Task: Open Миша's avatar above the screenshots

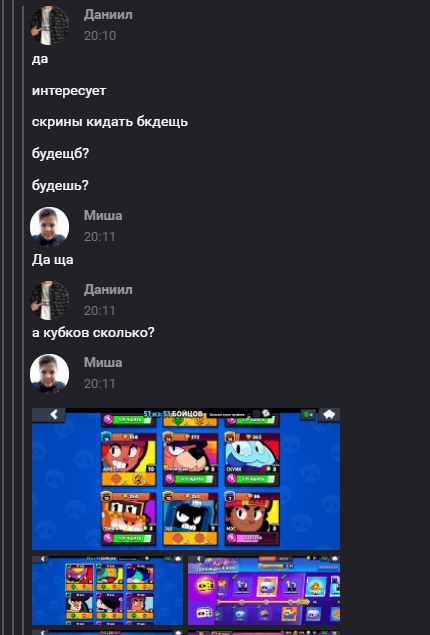Action: point(49,373)
